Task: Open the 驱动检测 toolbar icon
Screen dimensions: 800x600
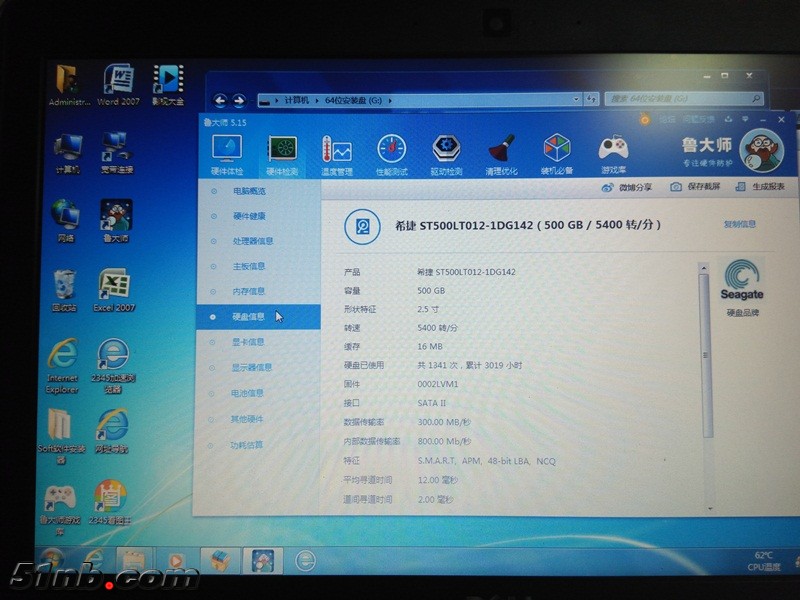Action: click(x=446, y=154)
